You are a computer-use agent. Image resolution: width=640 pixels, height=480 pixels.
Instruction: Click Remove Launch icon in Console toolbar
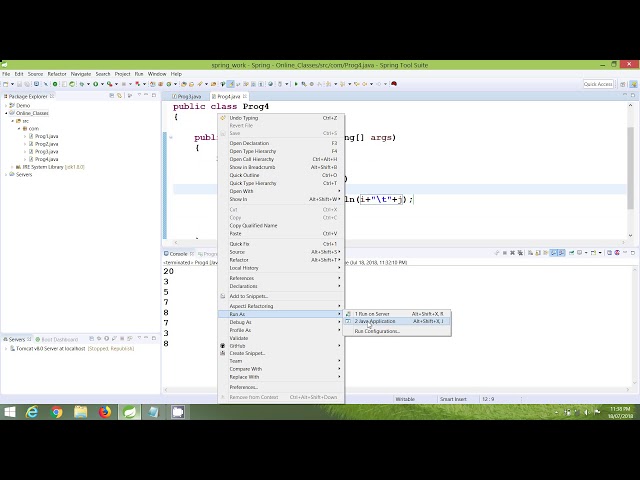coord(512,253)
